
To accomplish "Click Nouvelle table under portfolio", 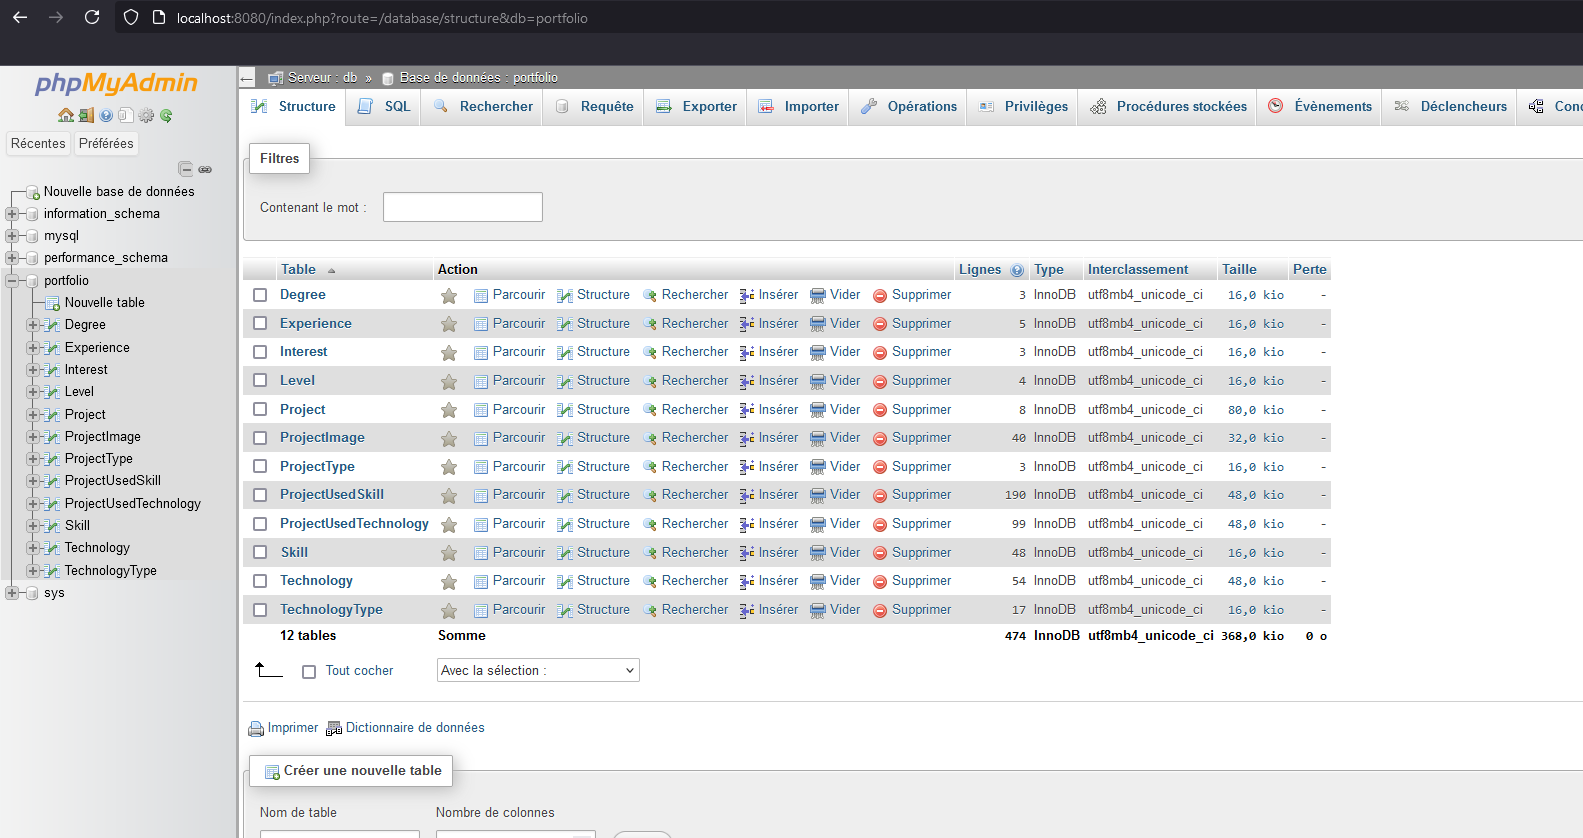I will pyautogui.click(x=105, y=302).
